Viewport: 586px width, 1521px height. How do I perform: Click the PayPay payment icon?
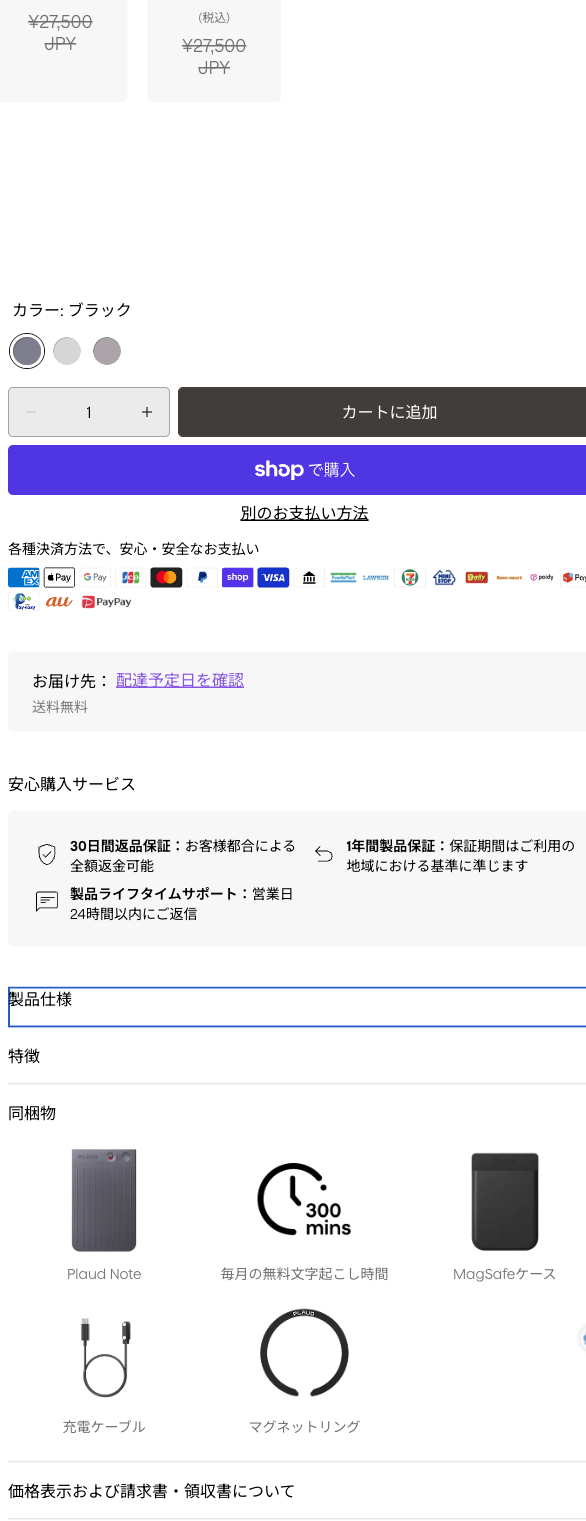pyautogui.click(x=107, y=602)
